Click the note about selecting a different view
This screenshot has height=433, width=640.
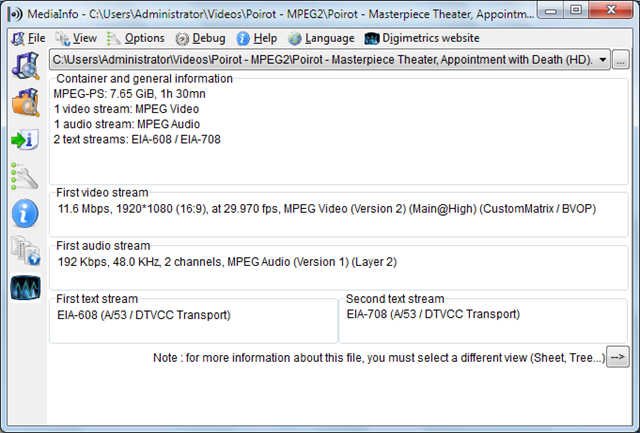coord(379,358)
